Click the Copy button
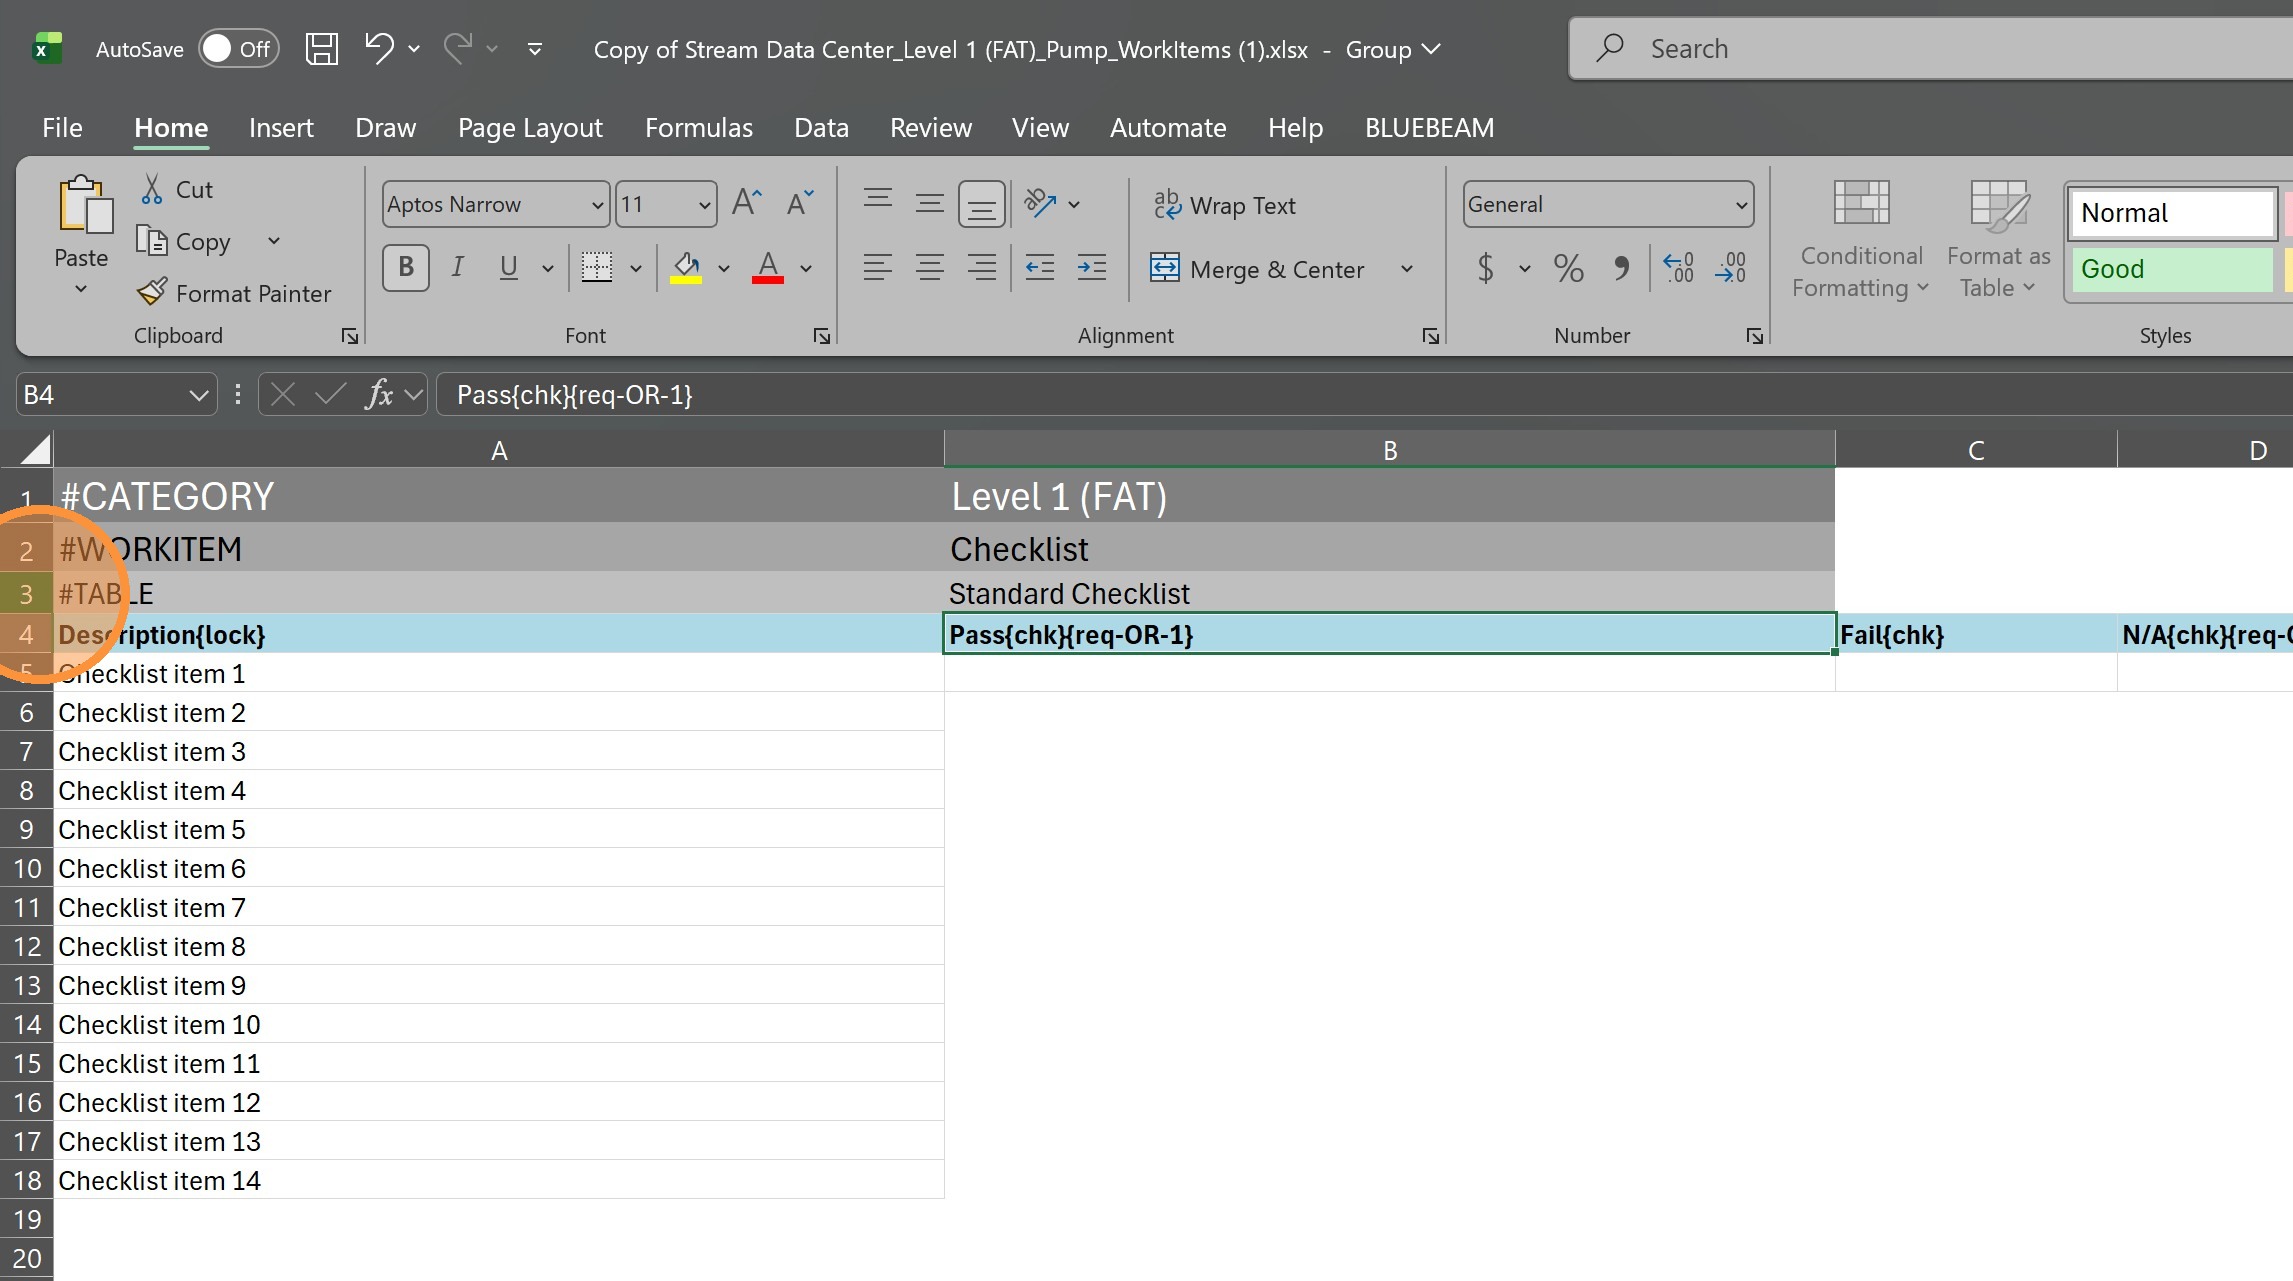The height and width of the screenshot is (1281, 2293). [x=184, y=241]
